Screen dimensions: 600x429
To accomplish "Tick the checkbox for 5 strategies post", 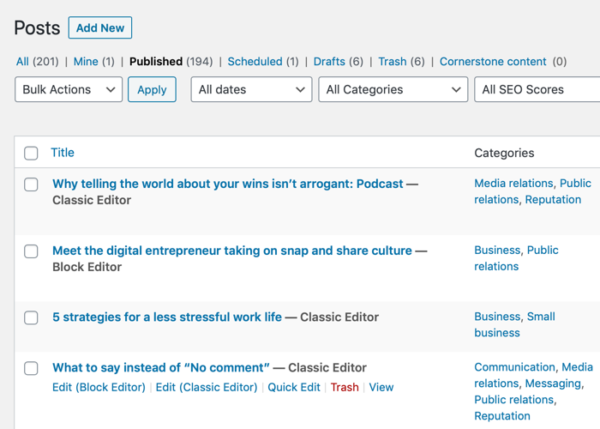I will [x=31, y=318].
